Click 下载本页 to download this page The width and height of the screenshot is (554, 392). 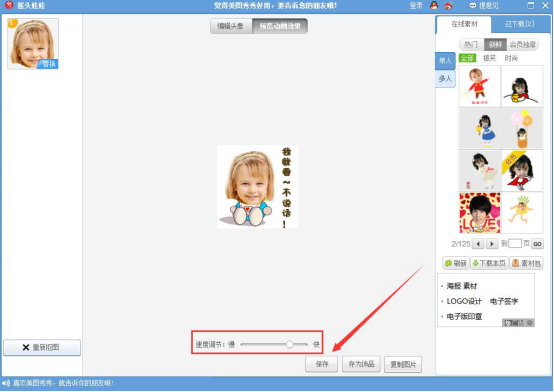tap(489, 263)
